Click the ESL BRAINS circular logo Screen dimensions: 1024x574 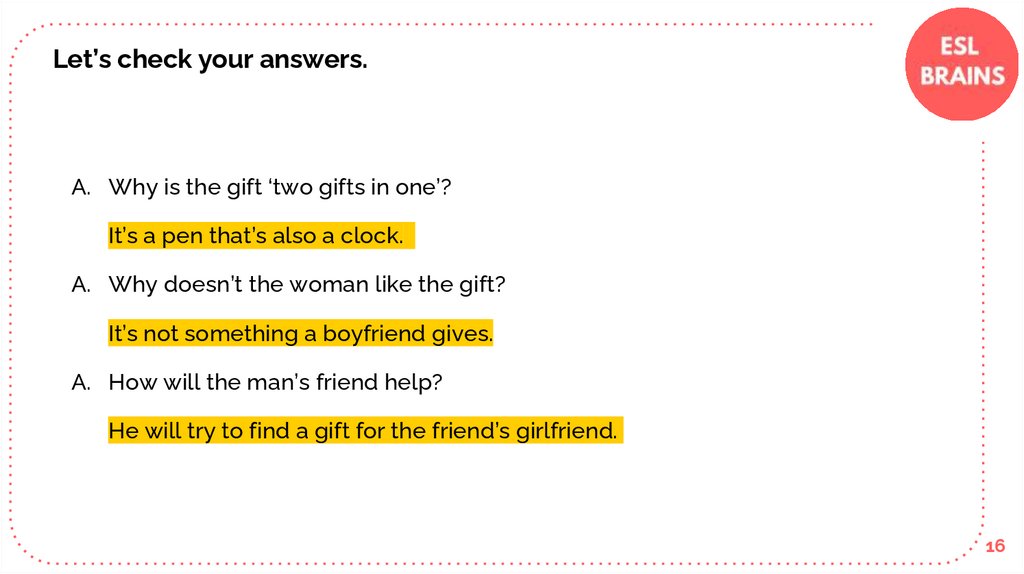tap(961, 63)
